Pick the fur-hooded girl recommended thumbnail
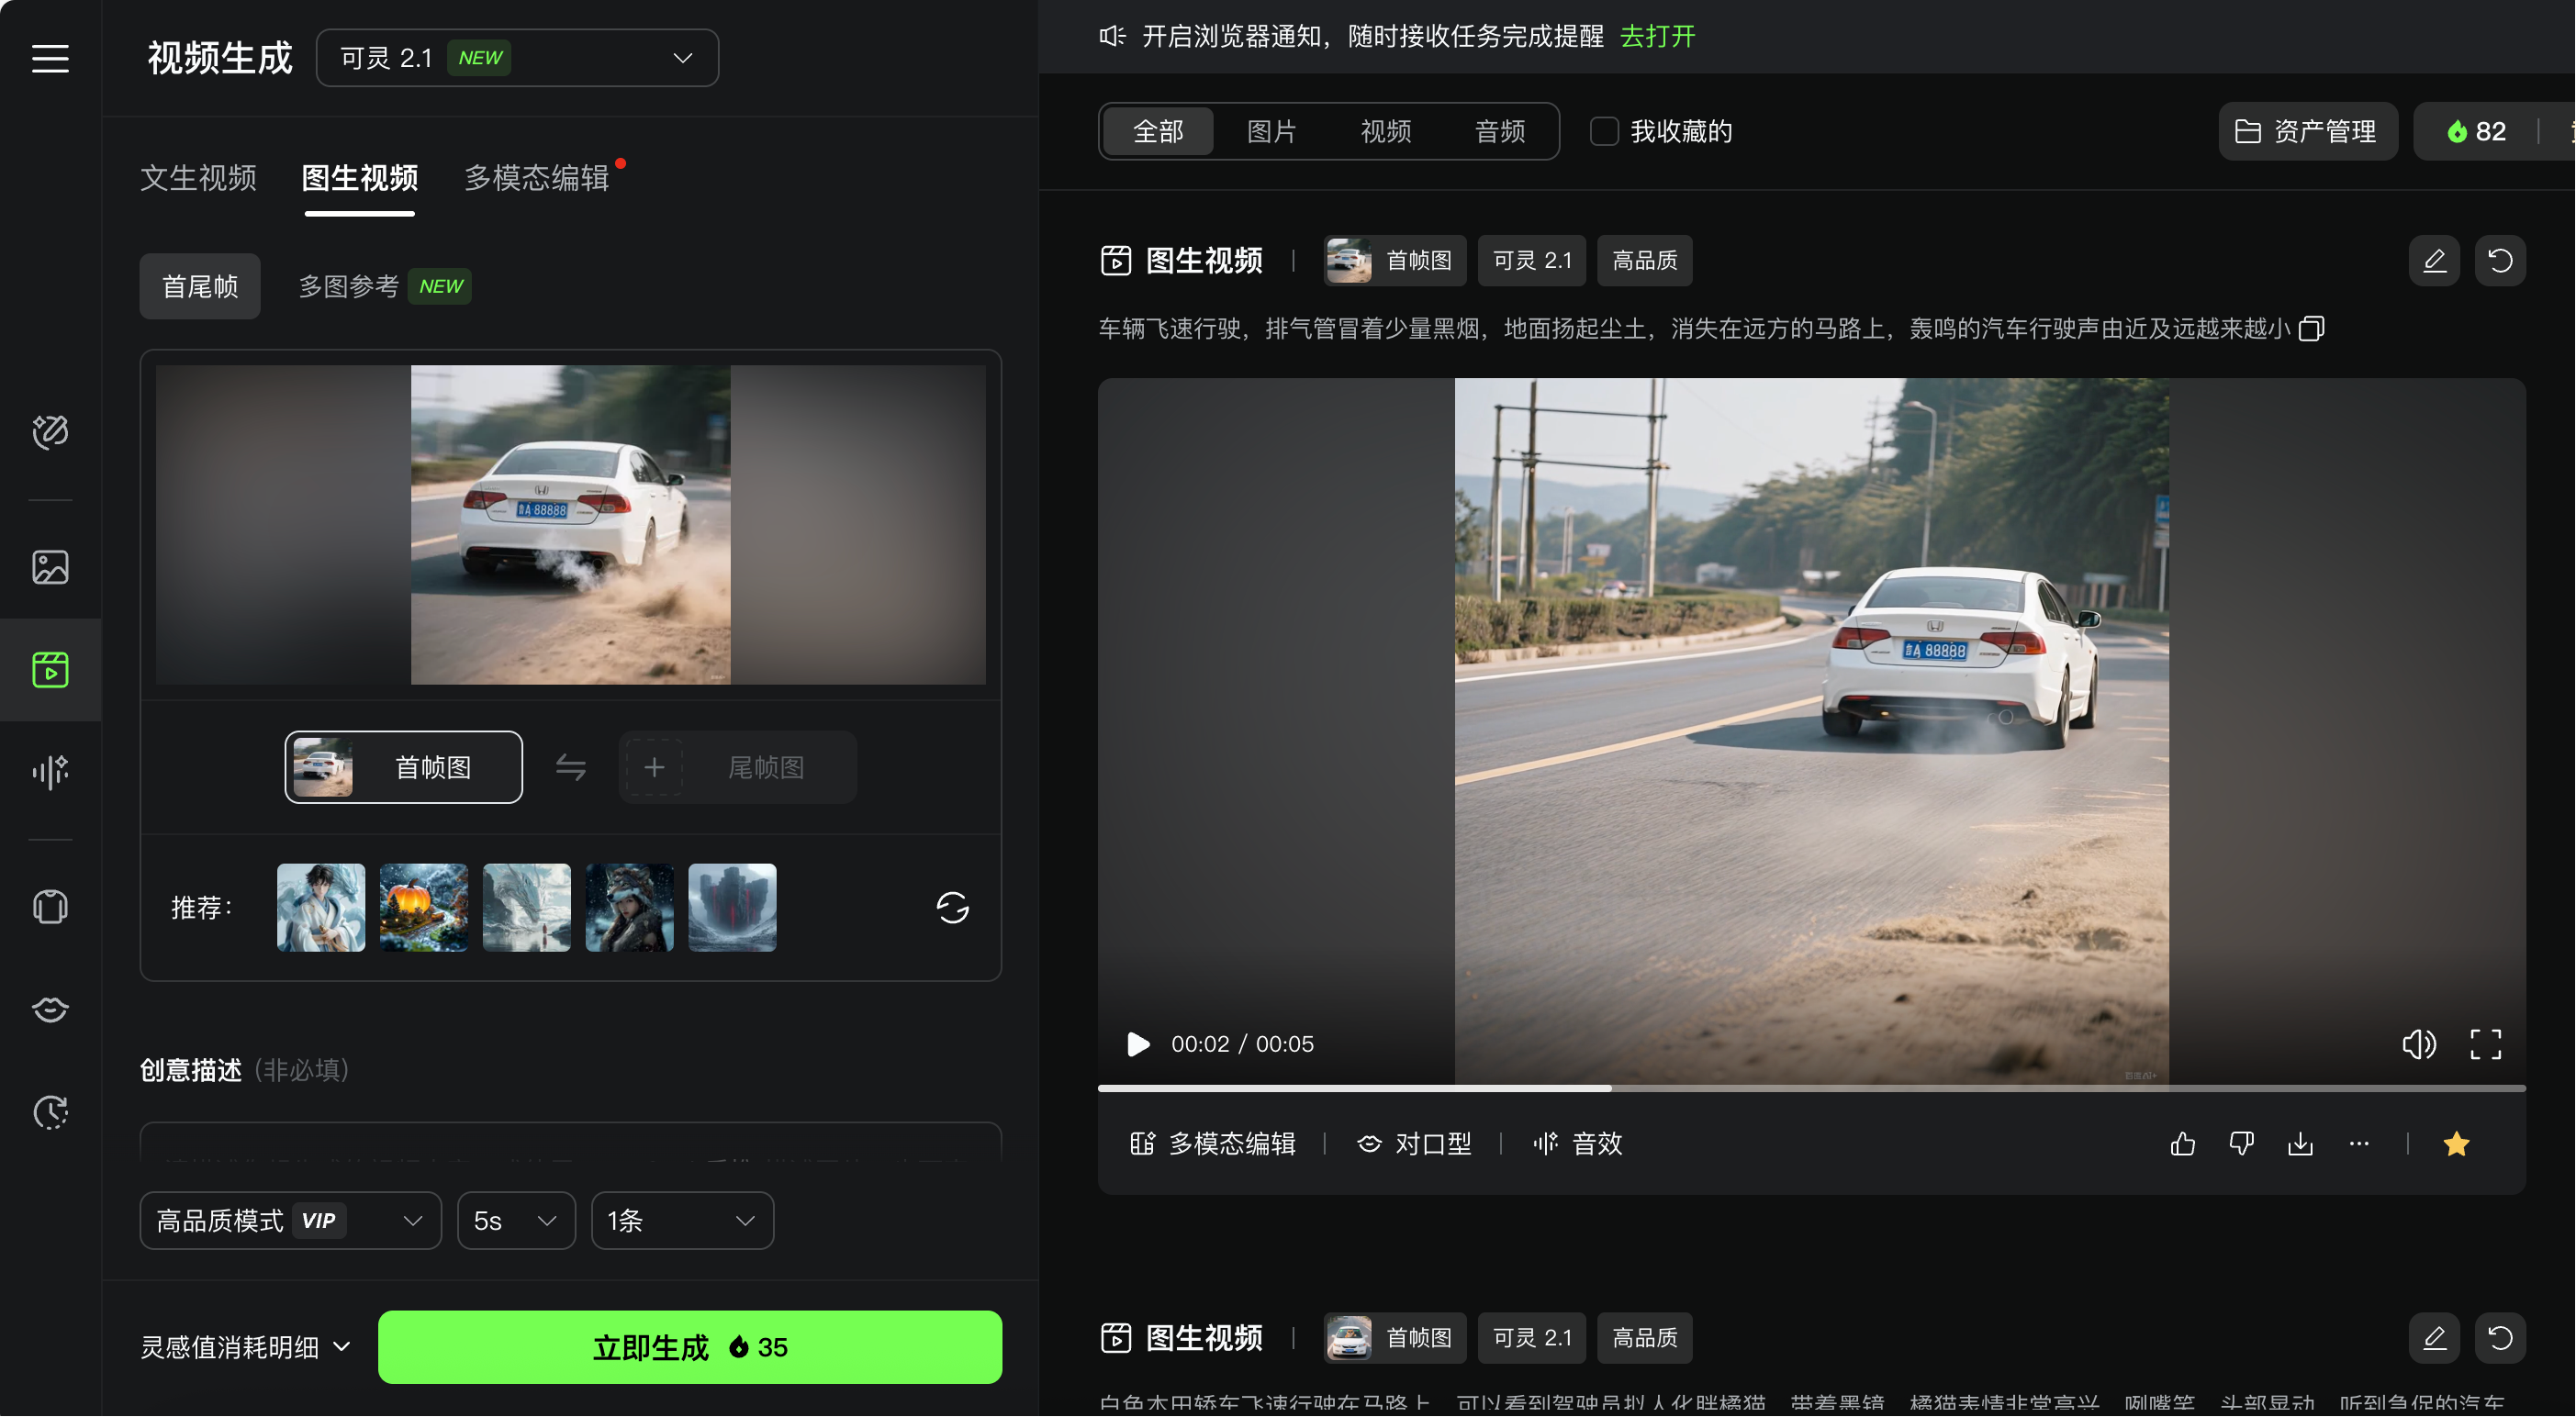Viewport: 2576px width, 1417px height. click(x=630, y=908)
